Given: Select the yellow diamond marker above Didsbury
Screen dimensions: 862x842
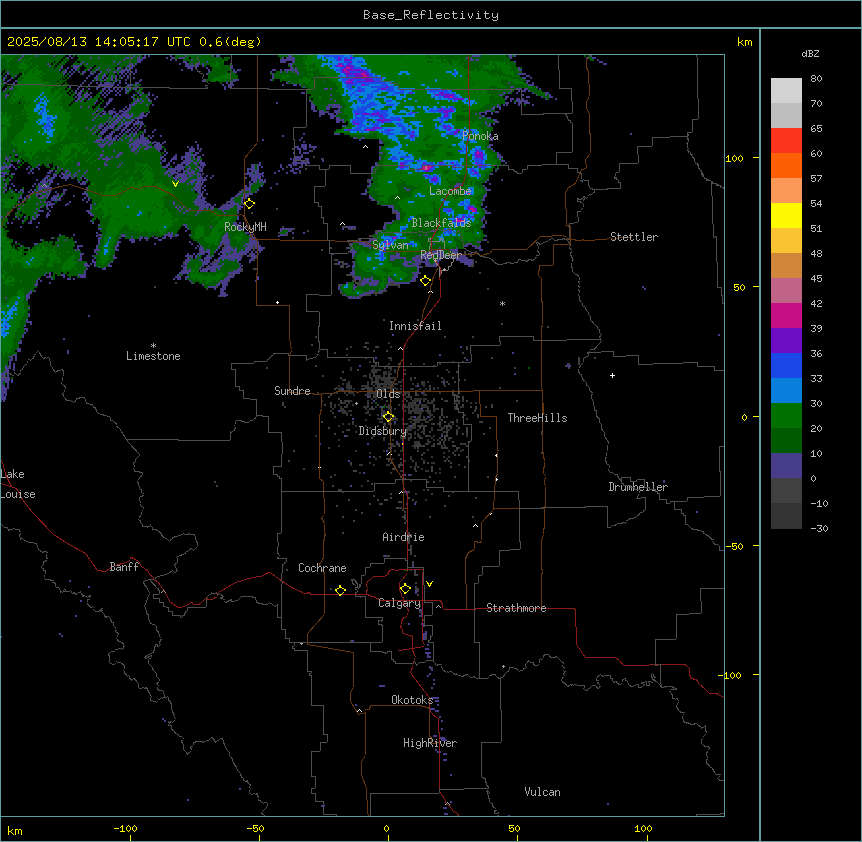Looking at the screenshot, I should (388, 417).
